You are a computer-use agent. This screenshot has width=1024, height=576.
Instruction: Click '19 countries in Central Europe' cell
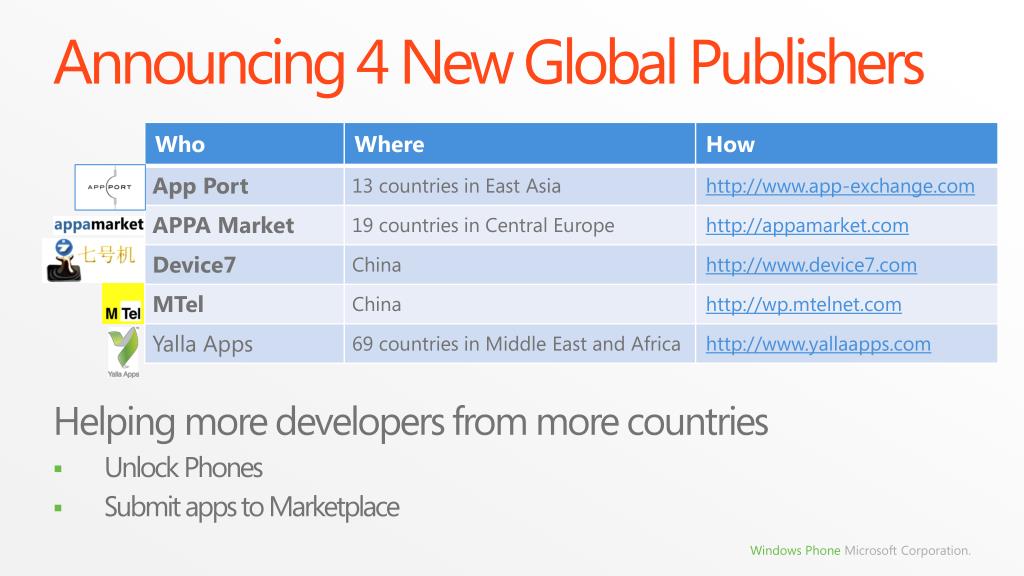pos(520,225)
